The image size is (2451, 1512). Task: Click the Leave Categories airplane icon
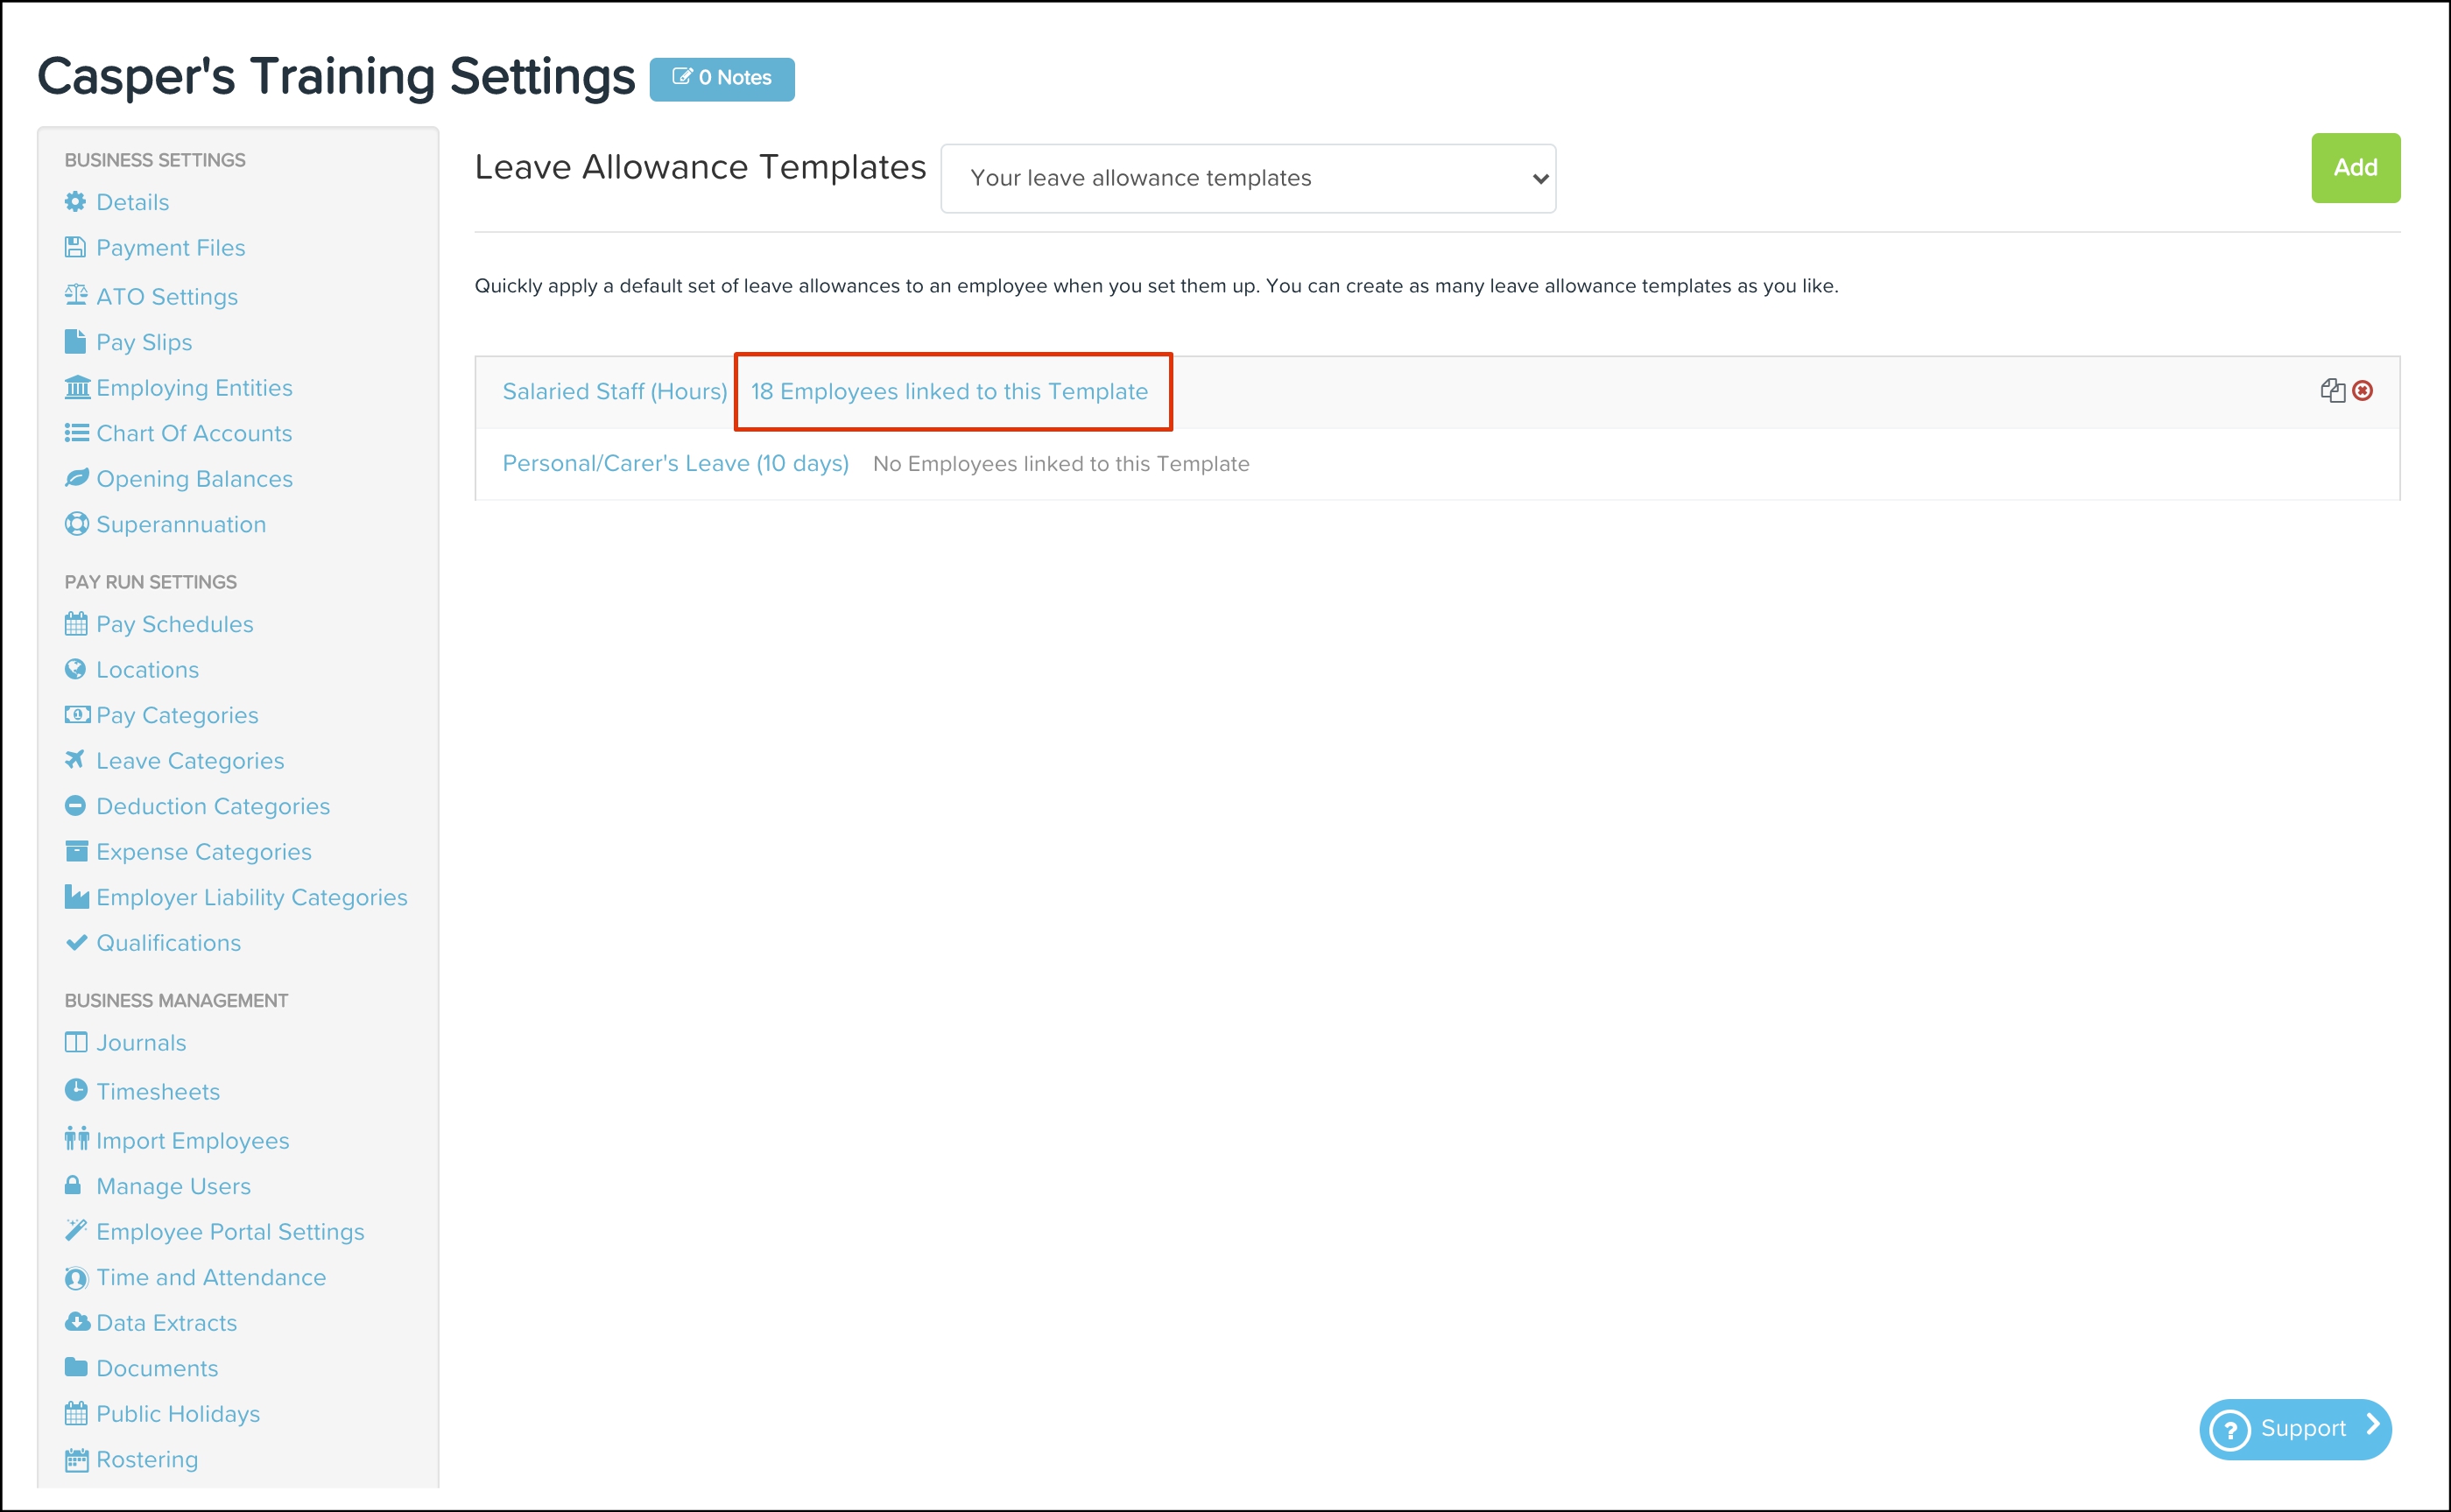pyautogui.click(x=75, y=760)
